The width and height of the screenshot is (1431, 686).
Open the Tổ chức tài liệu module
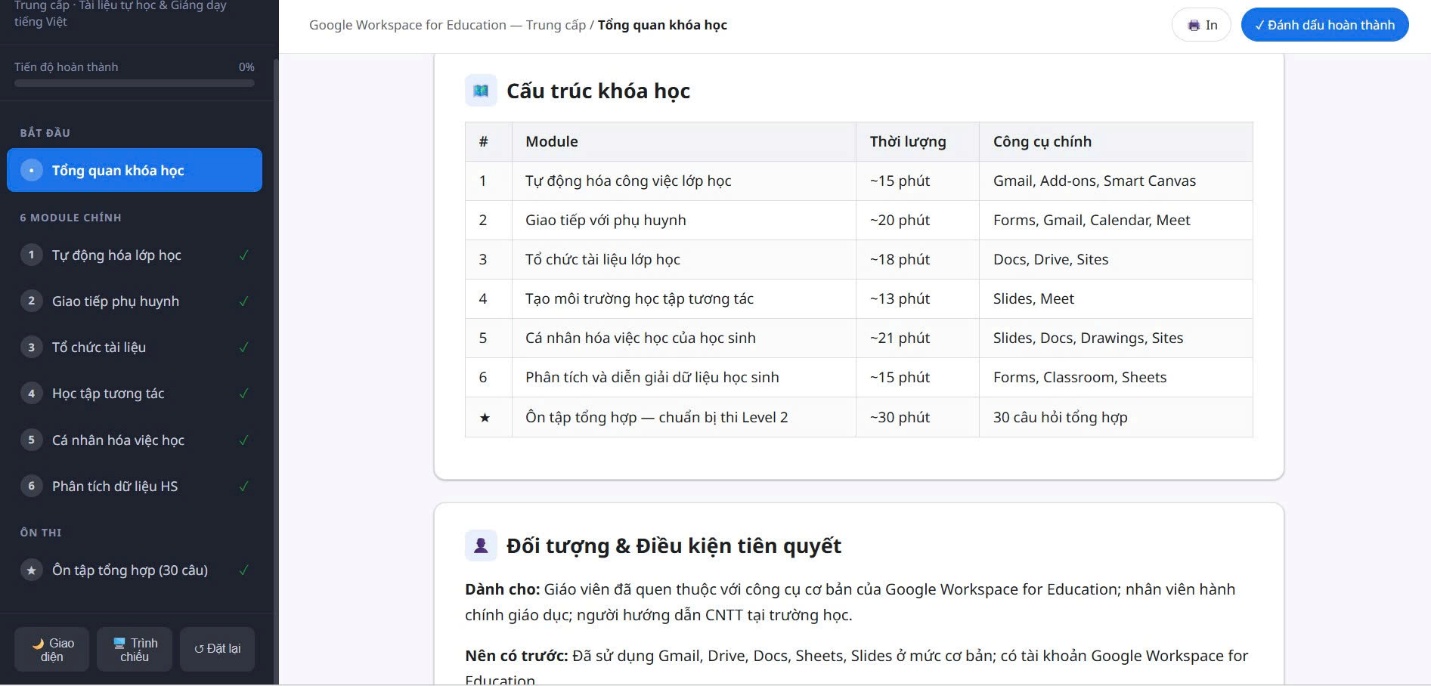(x=134, y=347)
